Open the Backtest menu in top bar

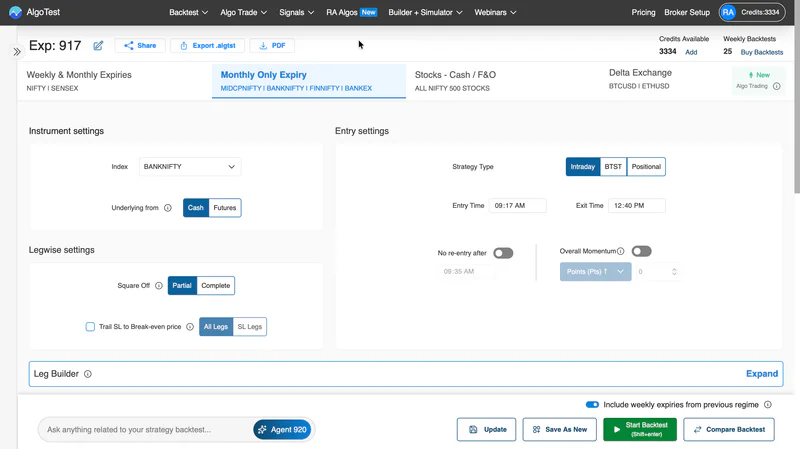(x=188, y=12)
